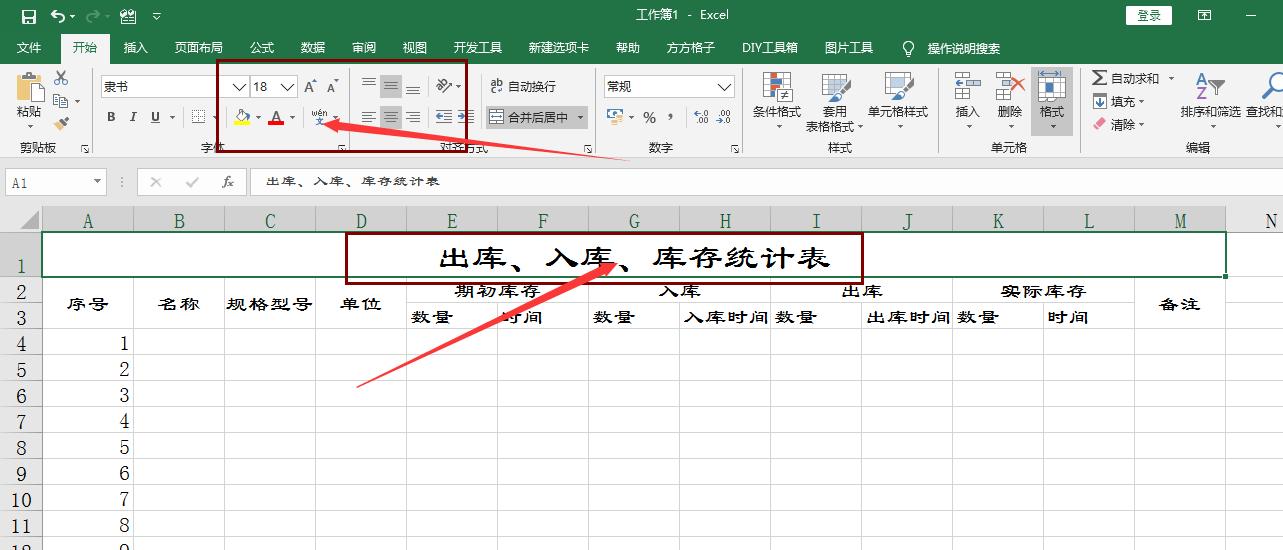This screenshot has width=1283, height=550.
Task: Undo the last action
Action: point(59,16)
